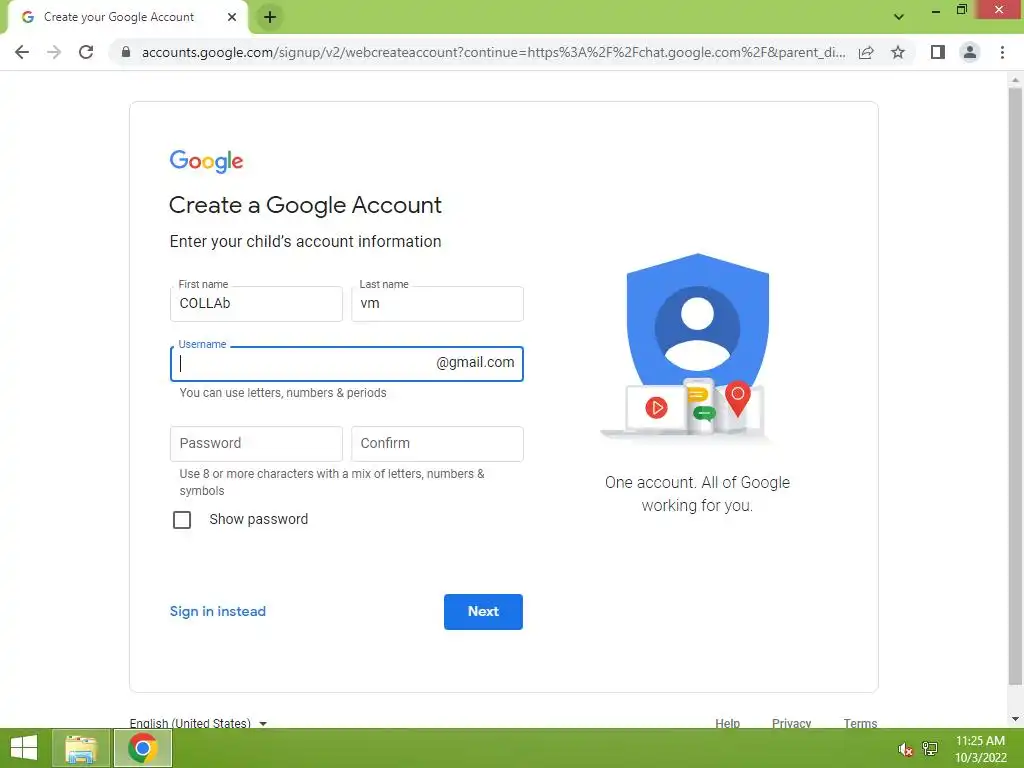Open the Help link in footer
Screen dimensions: 1024x768
click(728, 723)
